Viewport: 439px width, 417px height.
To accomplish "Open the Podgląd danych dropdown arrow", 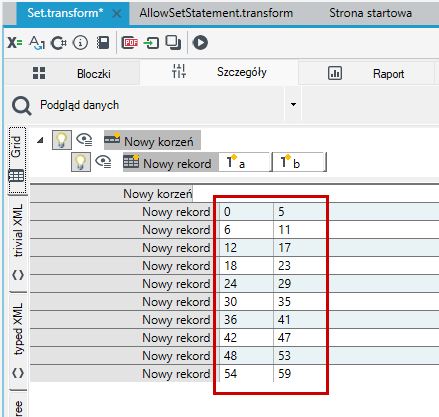I will coord(293,104).
